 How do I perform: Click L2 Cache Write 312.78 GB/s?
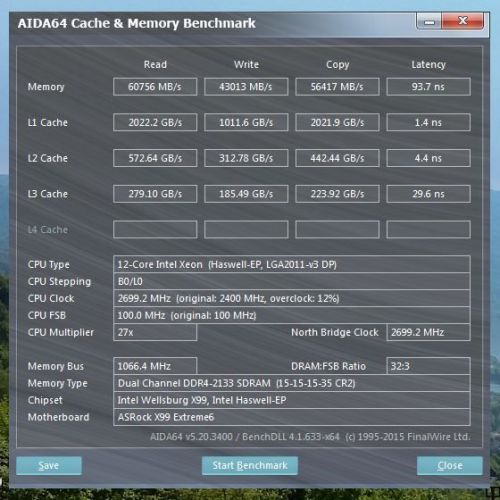click(246, 158)
